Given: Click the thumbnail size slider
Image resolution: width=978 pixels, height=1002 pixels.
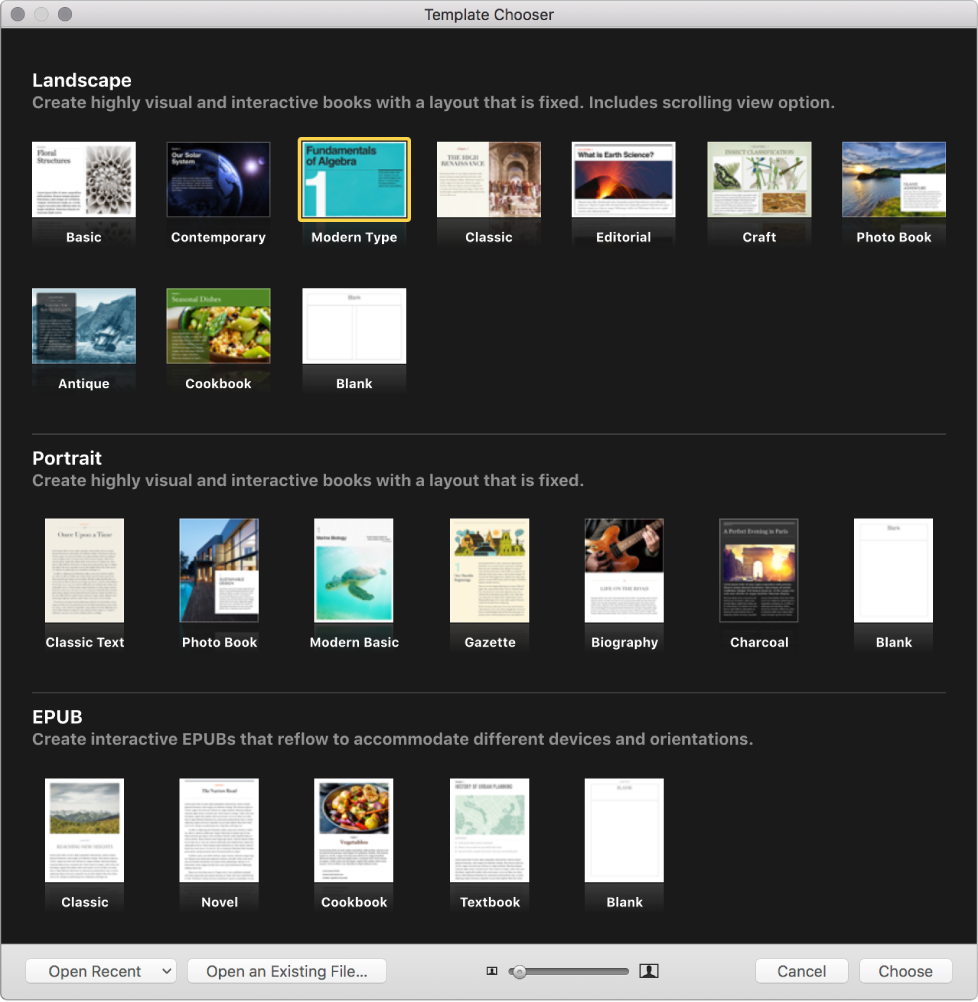Looking at the screenshot, I should click(569, 972).
